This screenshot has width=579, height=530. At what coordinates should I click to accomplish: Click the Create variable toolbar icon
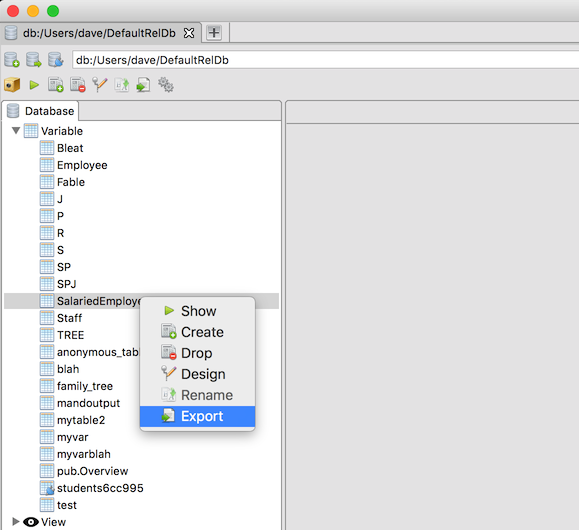pyautogui.click(x=56, y=85)
